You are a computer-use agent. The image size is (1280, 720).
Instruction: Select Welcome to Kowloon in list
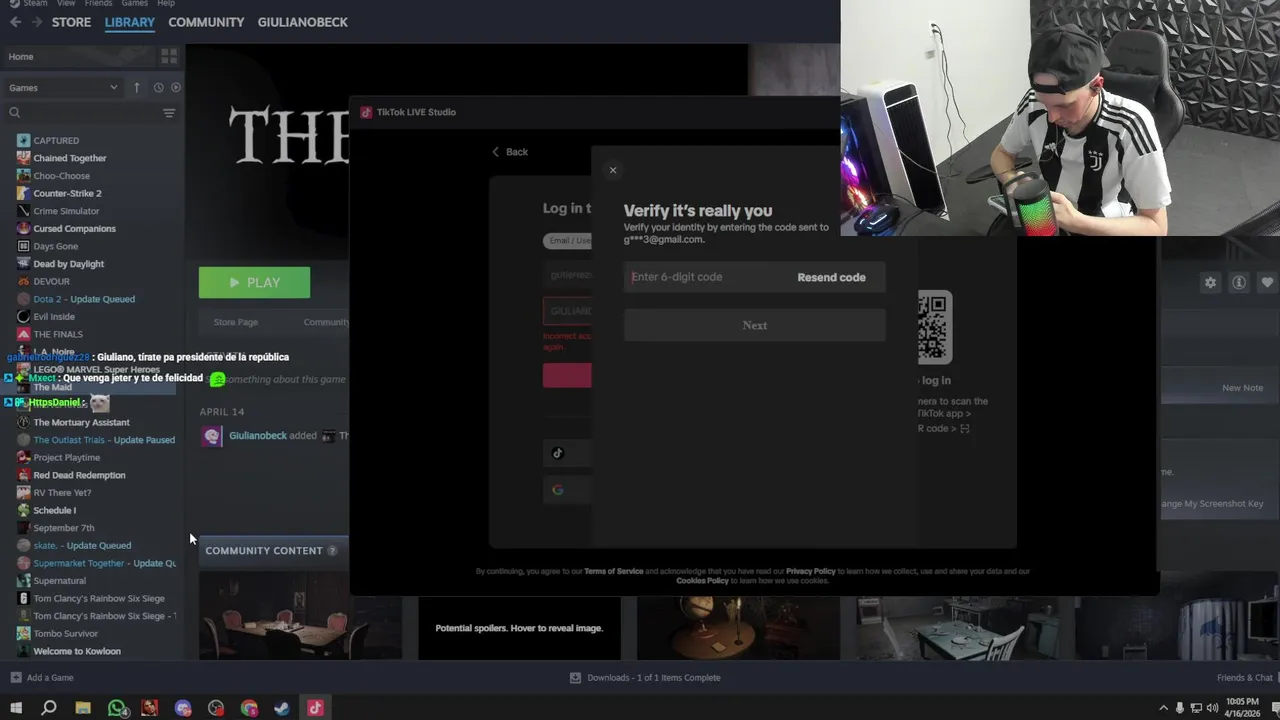pyautogui.click(x=77, y=651)
